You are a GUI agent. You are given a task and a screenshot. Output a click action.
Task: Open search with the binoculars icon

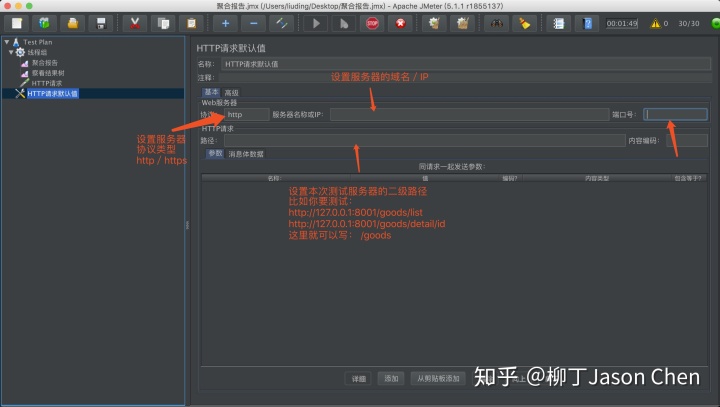(496, 23)
